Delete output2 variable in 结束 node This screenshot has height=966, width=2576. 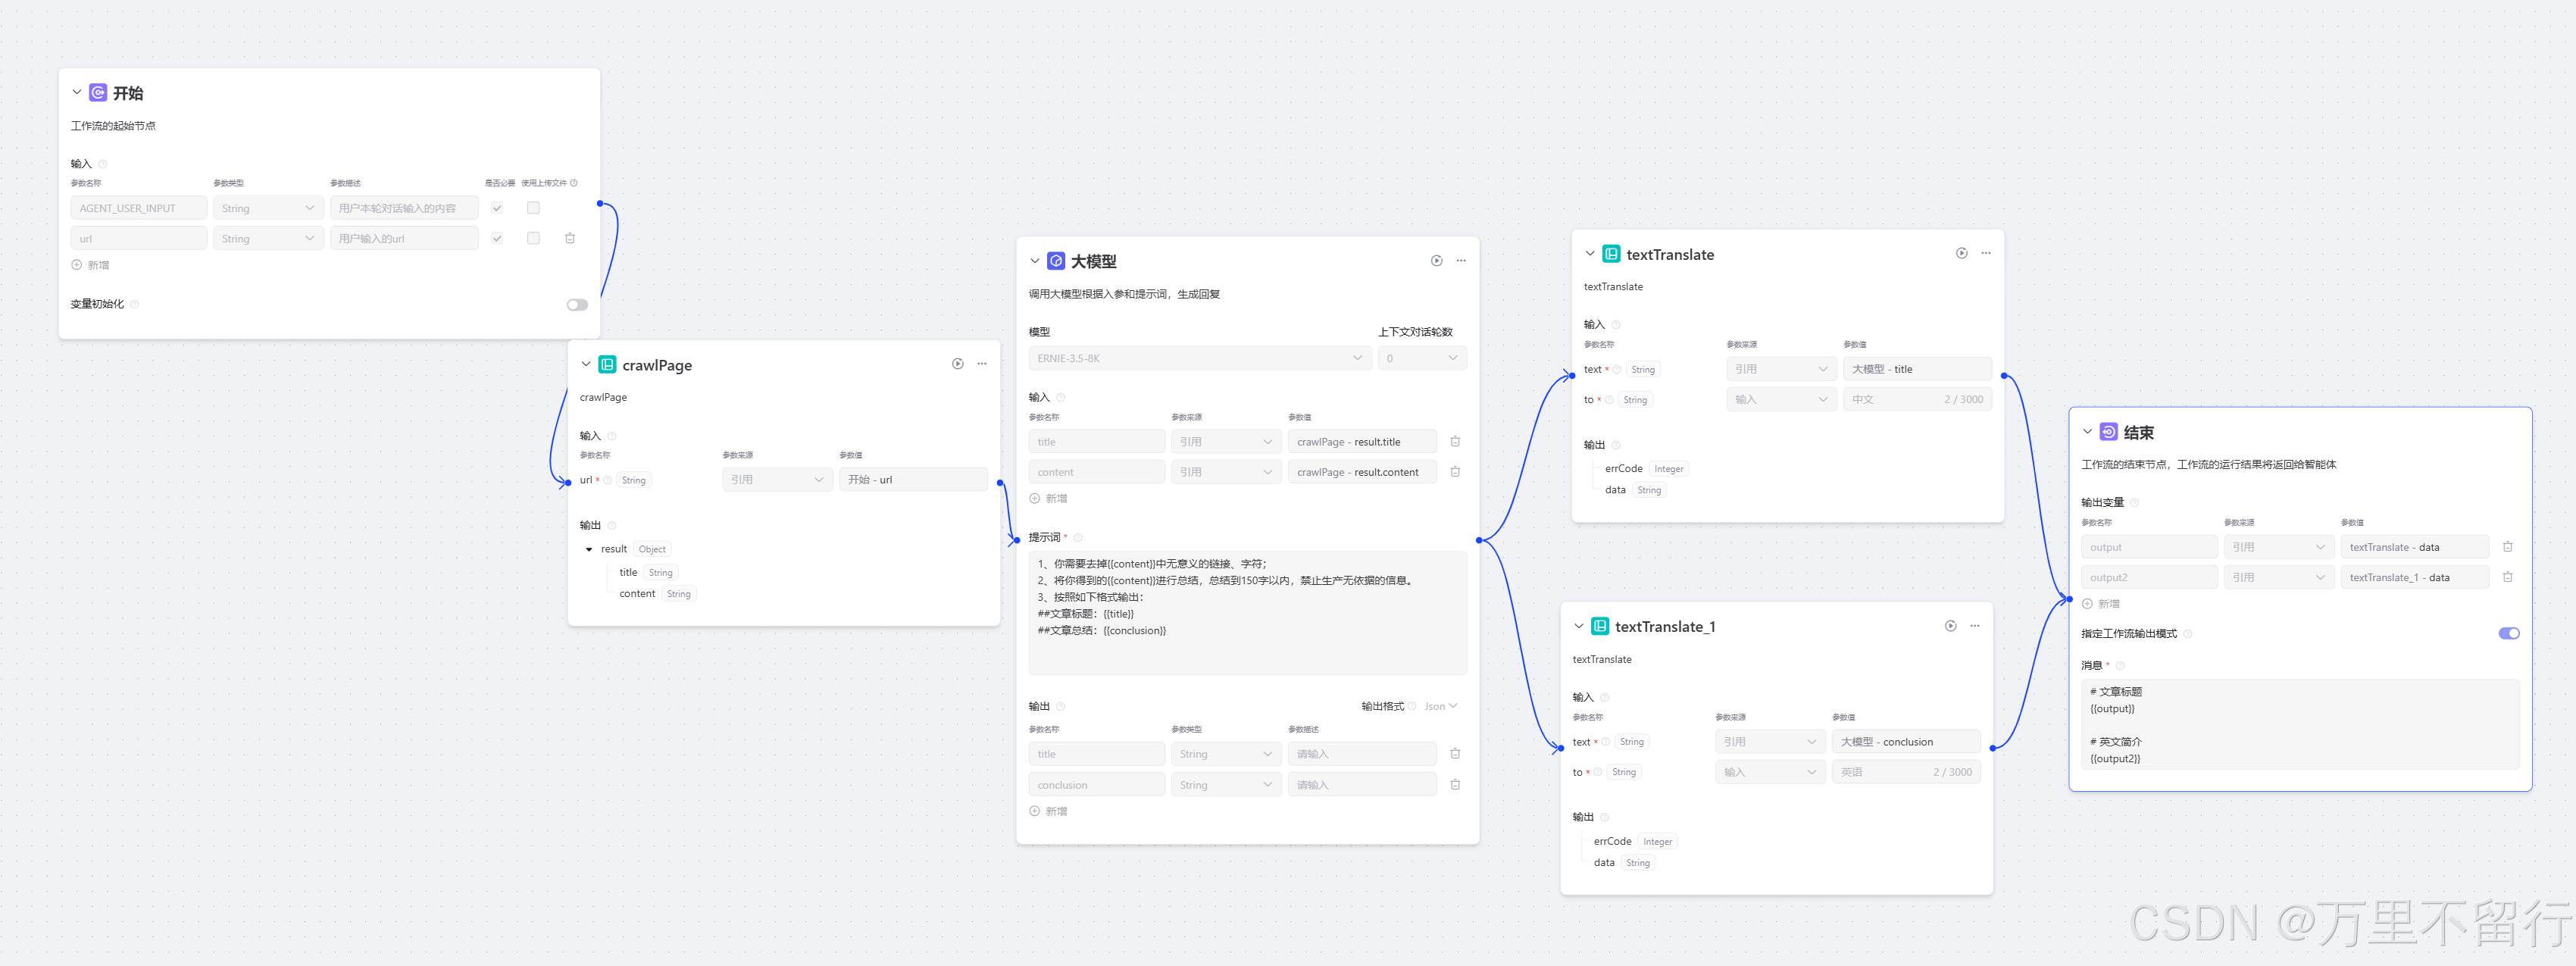coord(2507,577)
